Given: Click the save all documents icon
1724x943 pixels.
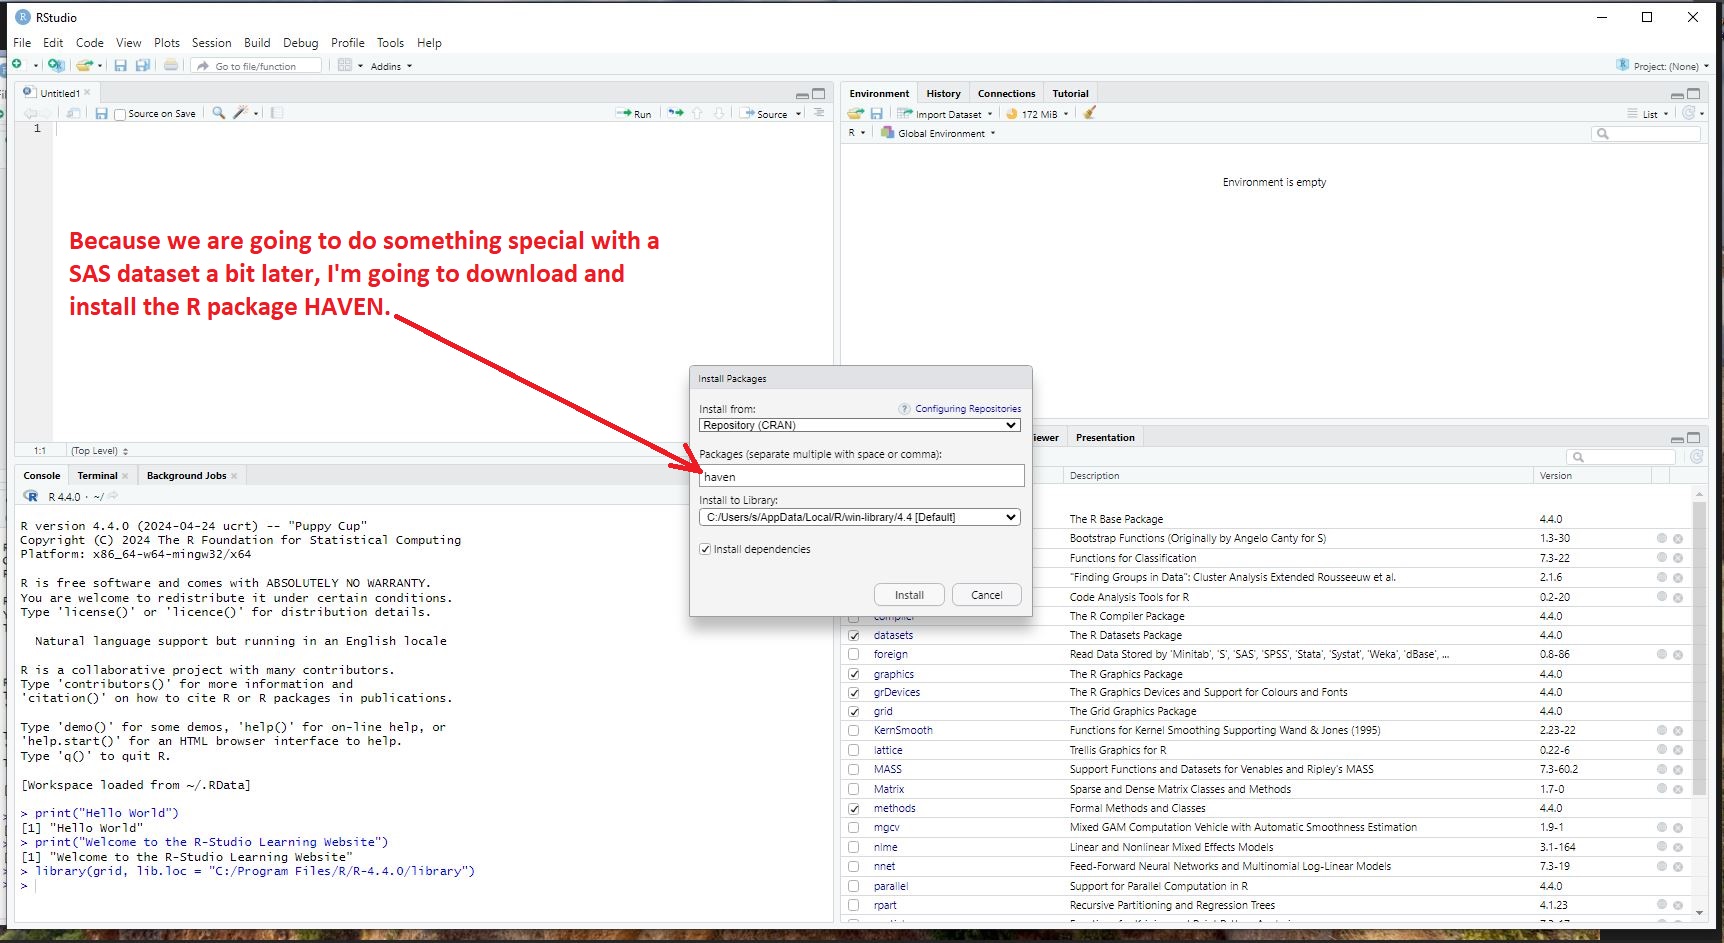Looking at the screenshot, I should point(143,66).
